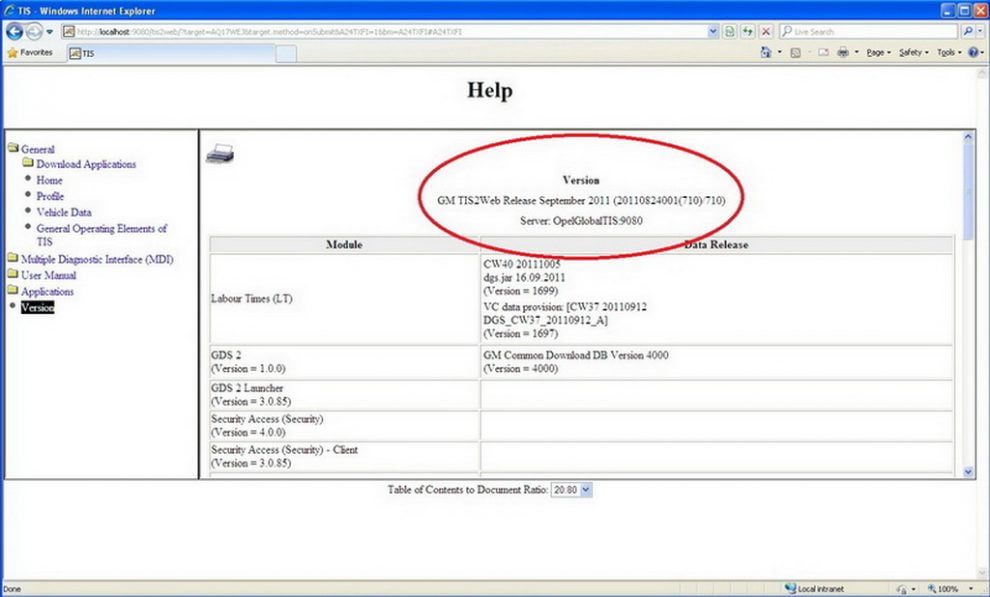This screenshot has width=990, height=597.
Task: Click the Back navigation arrow
Action: [x=13, y=31]
